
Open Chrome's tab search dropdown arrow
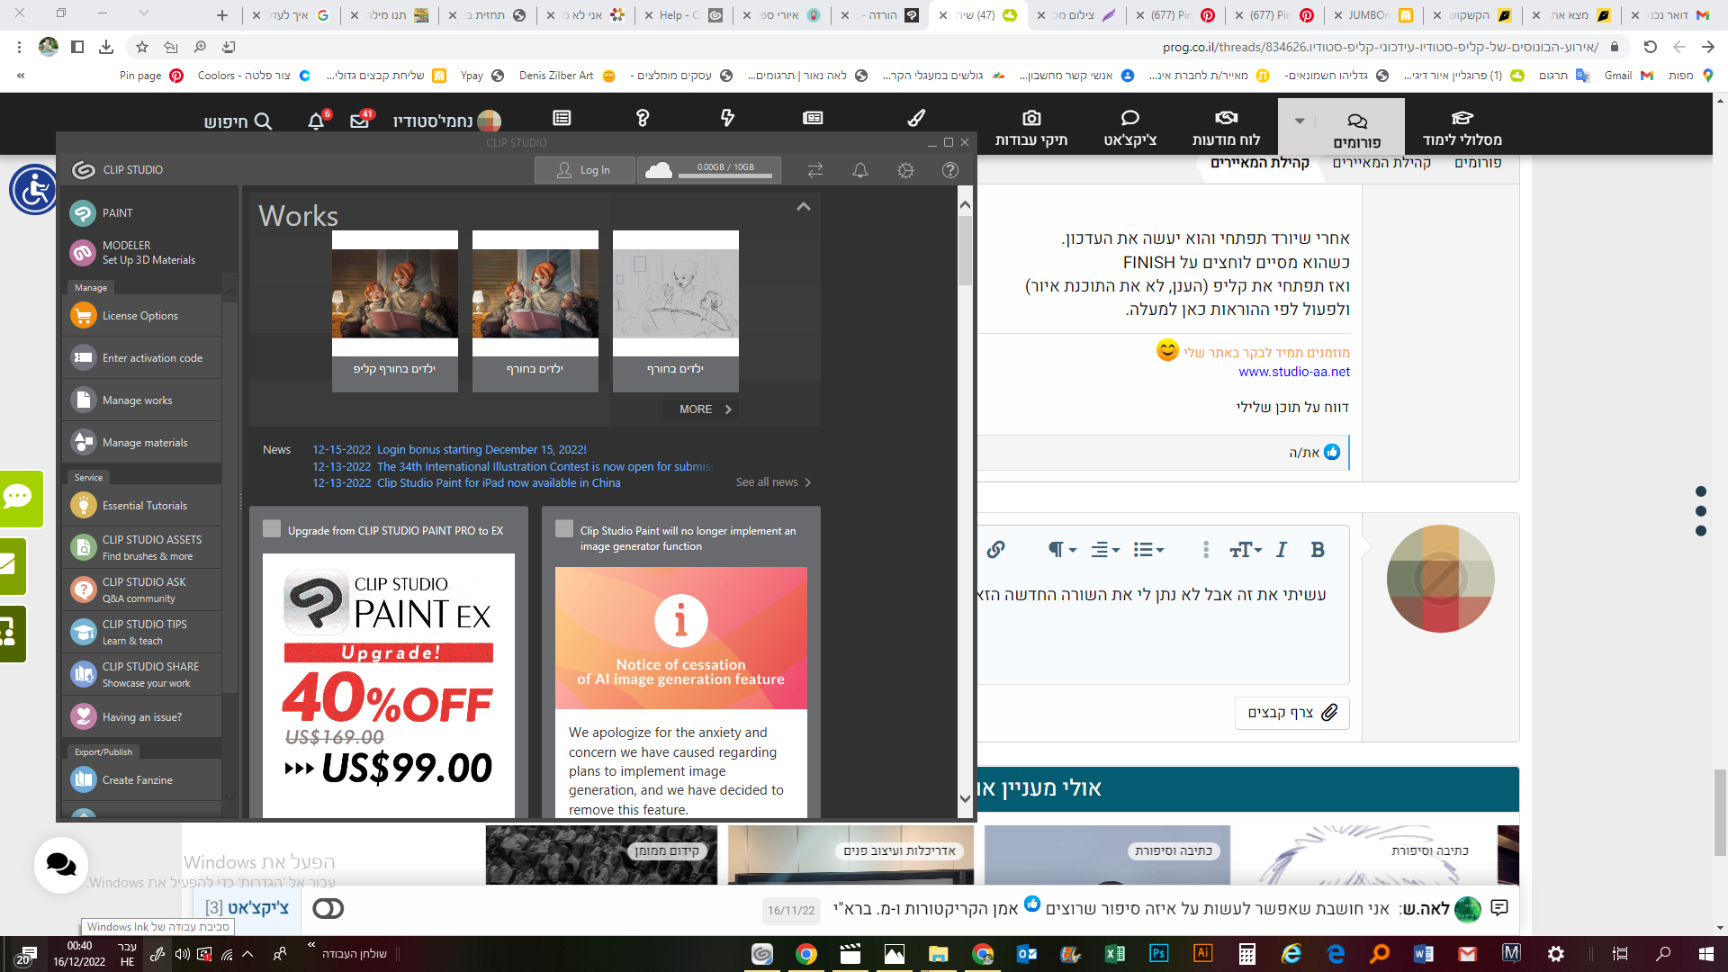point(143,14)
